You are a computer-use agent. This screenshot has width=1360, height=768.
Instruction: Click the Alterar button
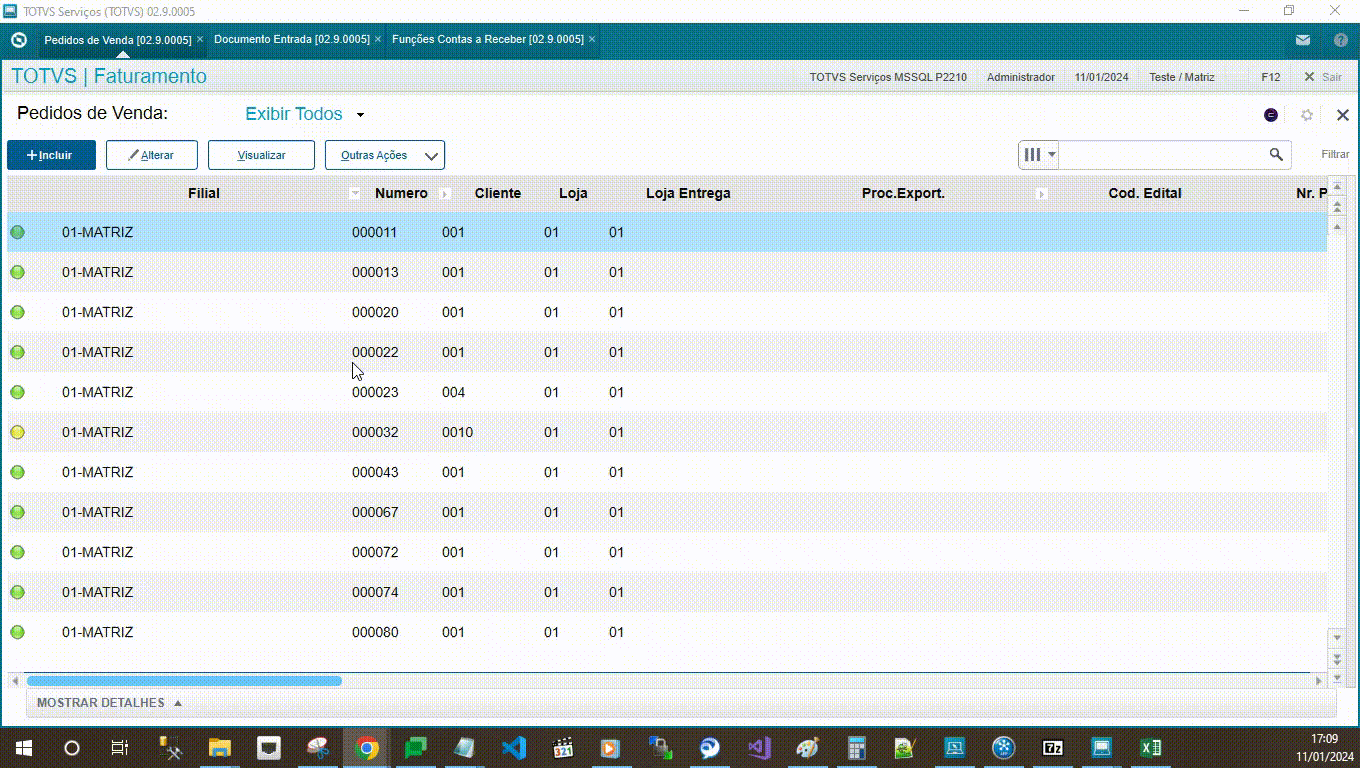pos(152,155)
